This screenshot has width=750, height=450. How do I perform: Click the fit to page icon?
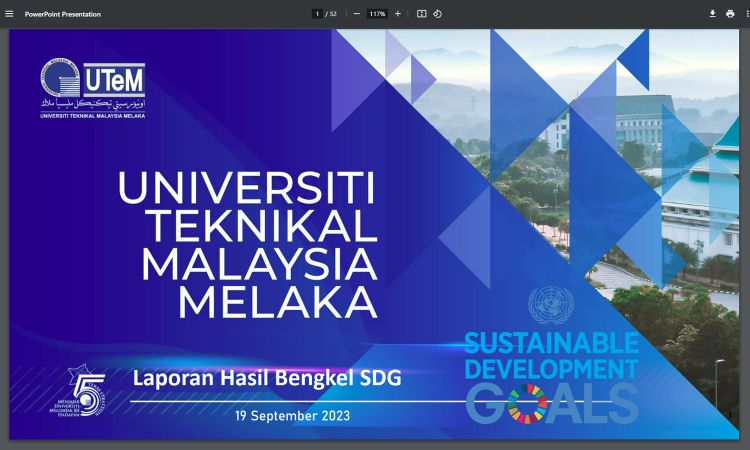tap(421, 14)
